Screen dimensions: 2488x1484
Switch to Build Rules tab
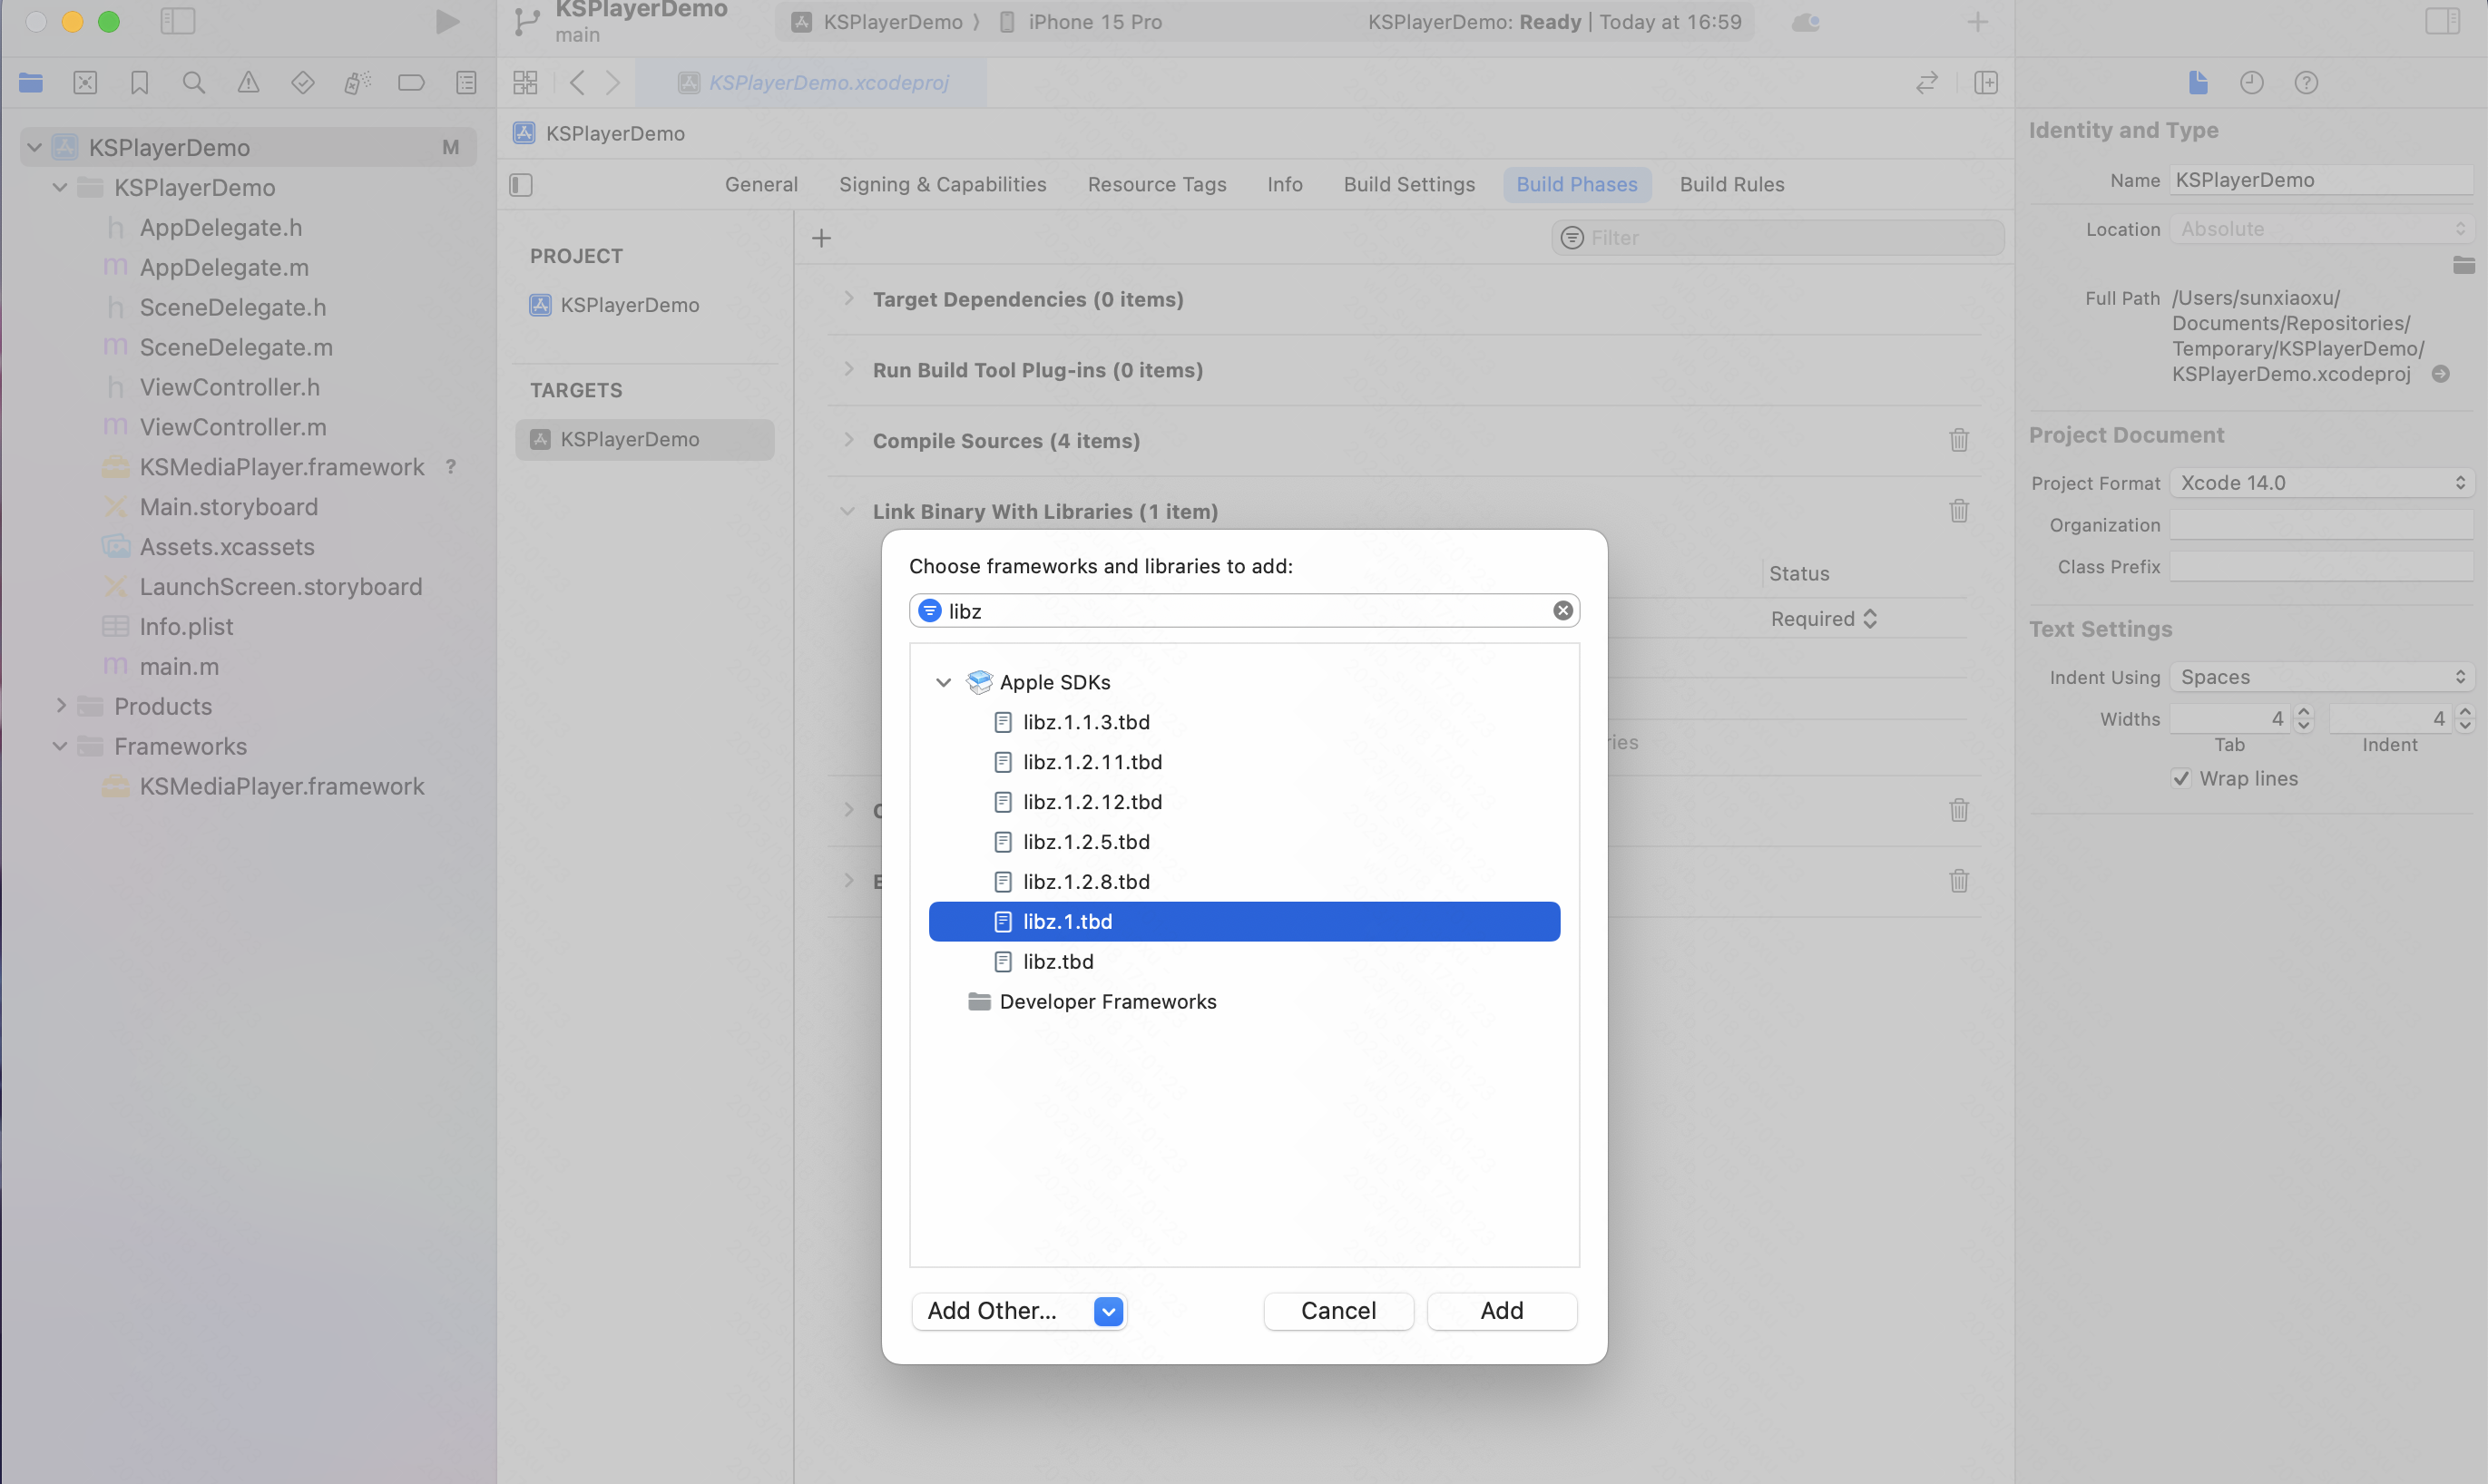1732,184
